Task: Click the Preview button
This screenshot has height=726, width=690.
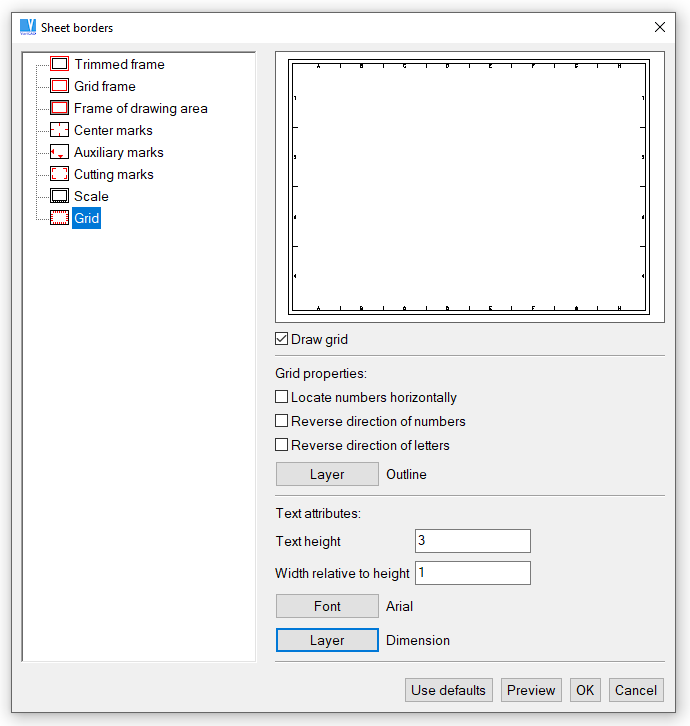Action: pyautogui.click(x=531, y=690)
